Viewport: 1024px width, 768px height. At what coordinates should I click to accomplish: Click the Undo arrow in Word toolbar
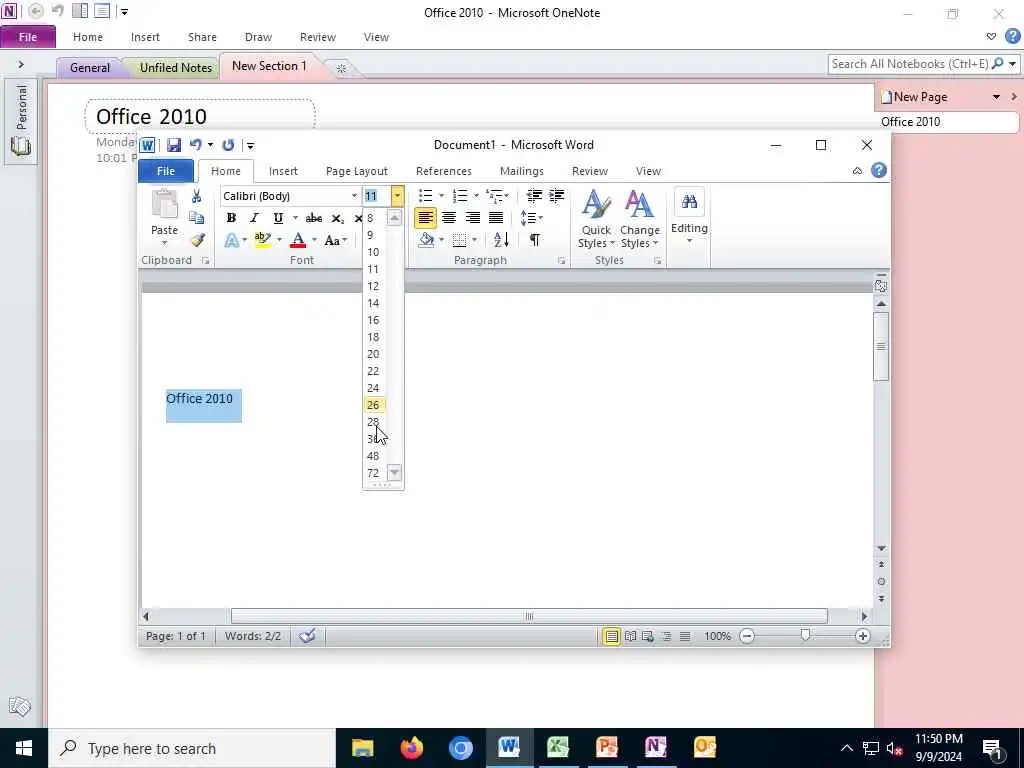pyautogui.click(x=195, y=145)
